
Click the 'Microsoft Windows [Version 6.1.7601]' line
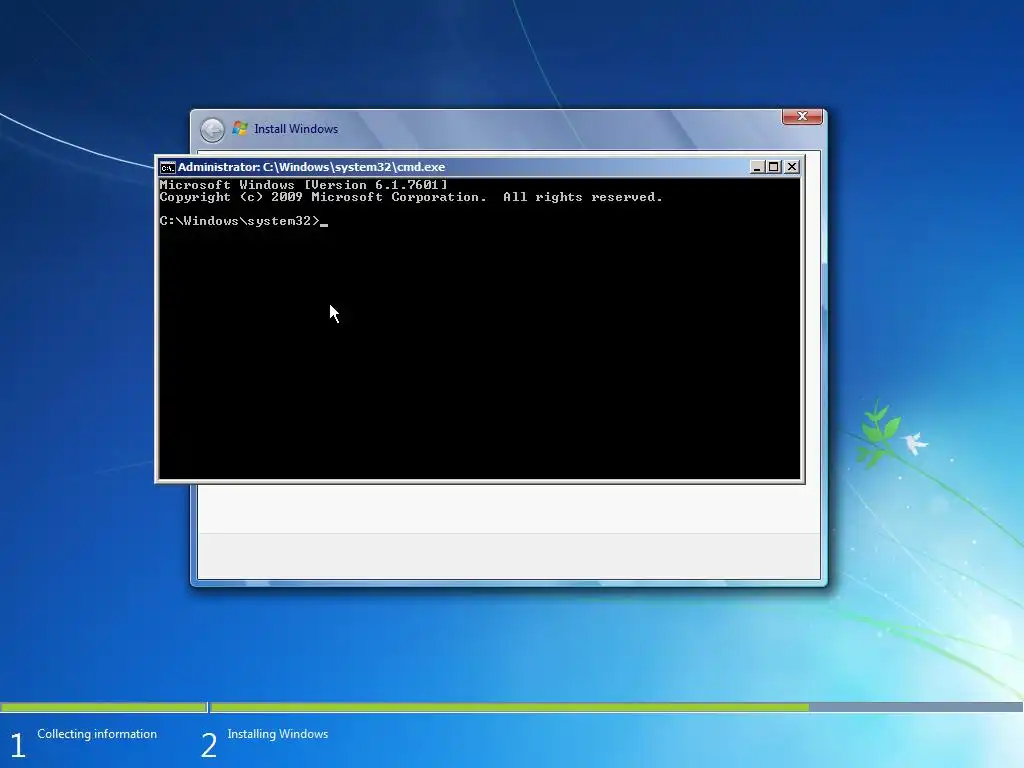[304, 185]
